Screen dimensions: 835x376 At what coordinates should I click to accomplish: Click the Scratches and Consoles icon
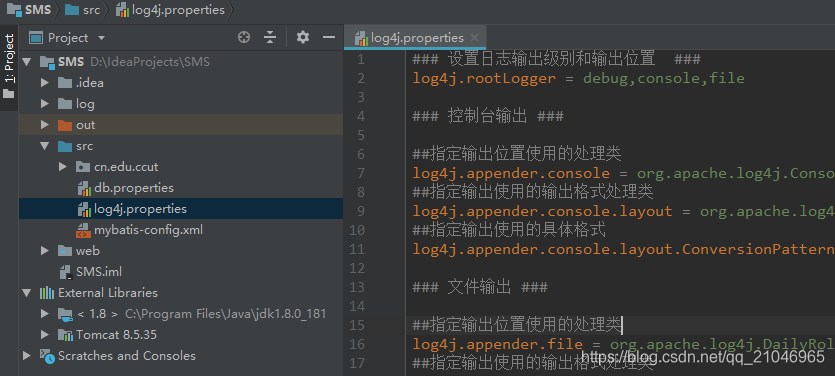click(47, 356)
